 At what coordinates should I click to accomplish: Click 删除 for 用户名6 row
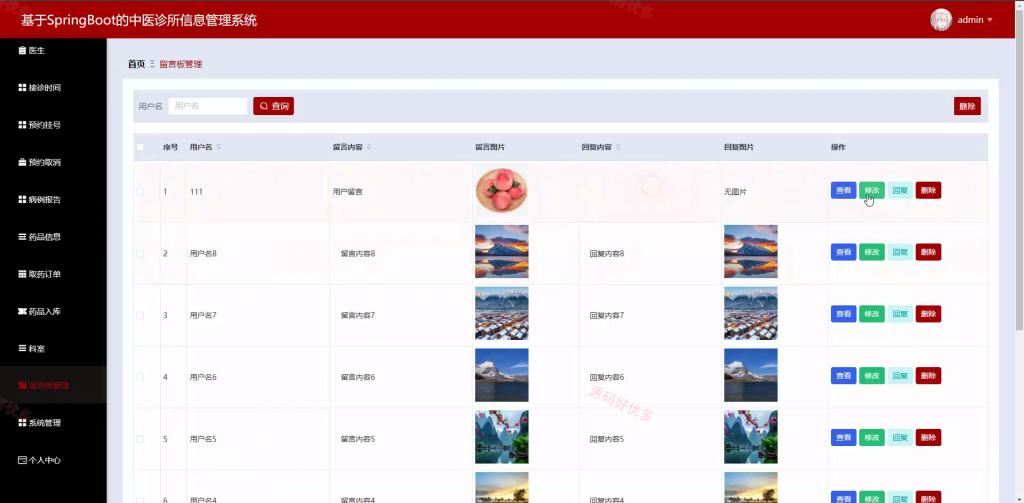click(x=928, y=376)
